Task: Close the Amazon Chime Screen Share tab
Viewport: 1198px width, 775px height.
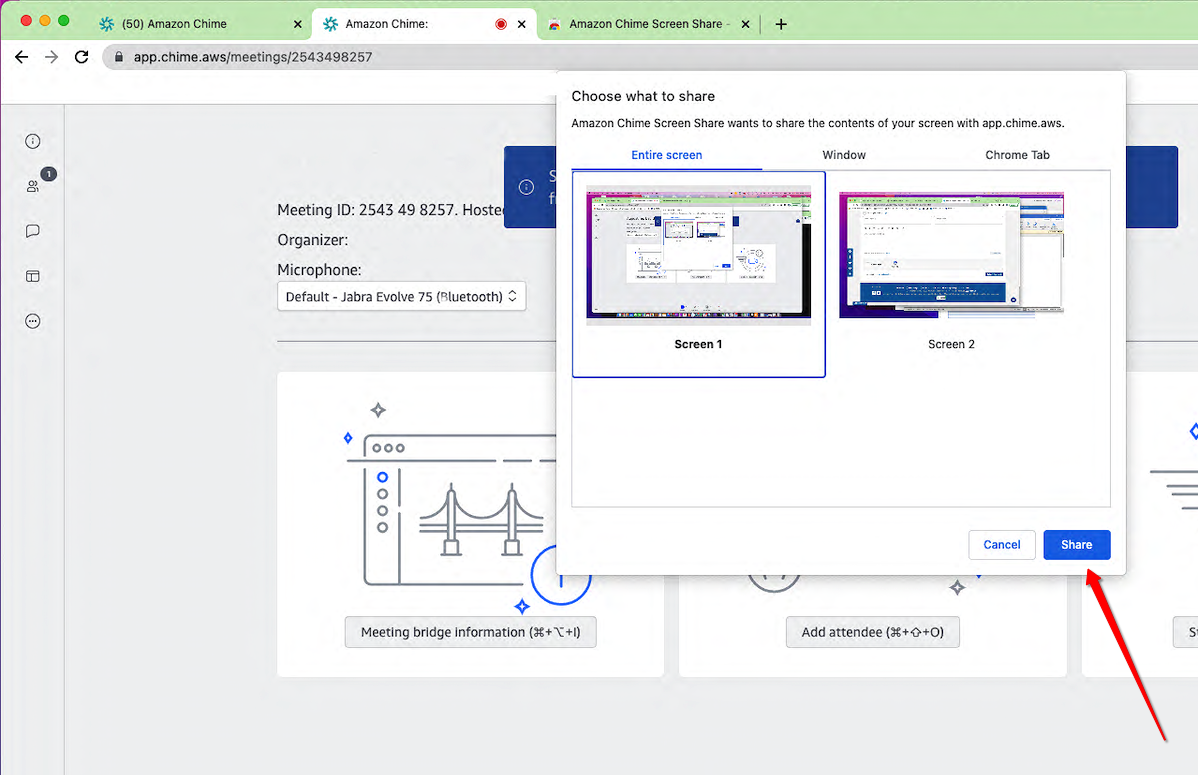Action: pyautogui.click(x=746, y=24)
